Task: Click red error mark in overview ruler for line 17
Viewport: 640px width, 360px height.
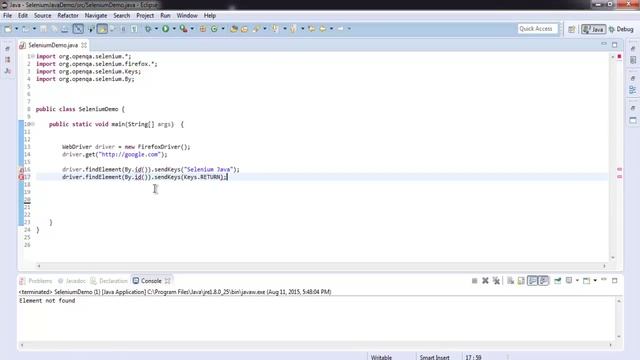Action: (x=619, y=177)
